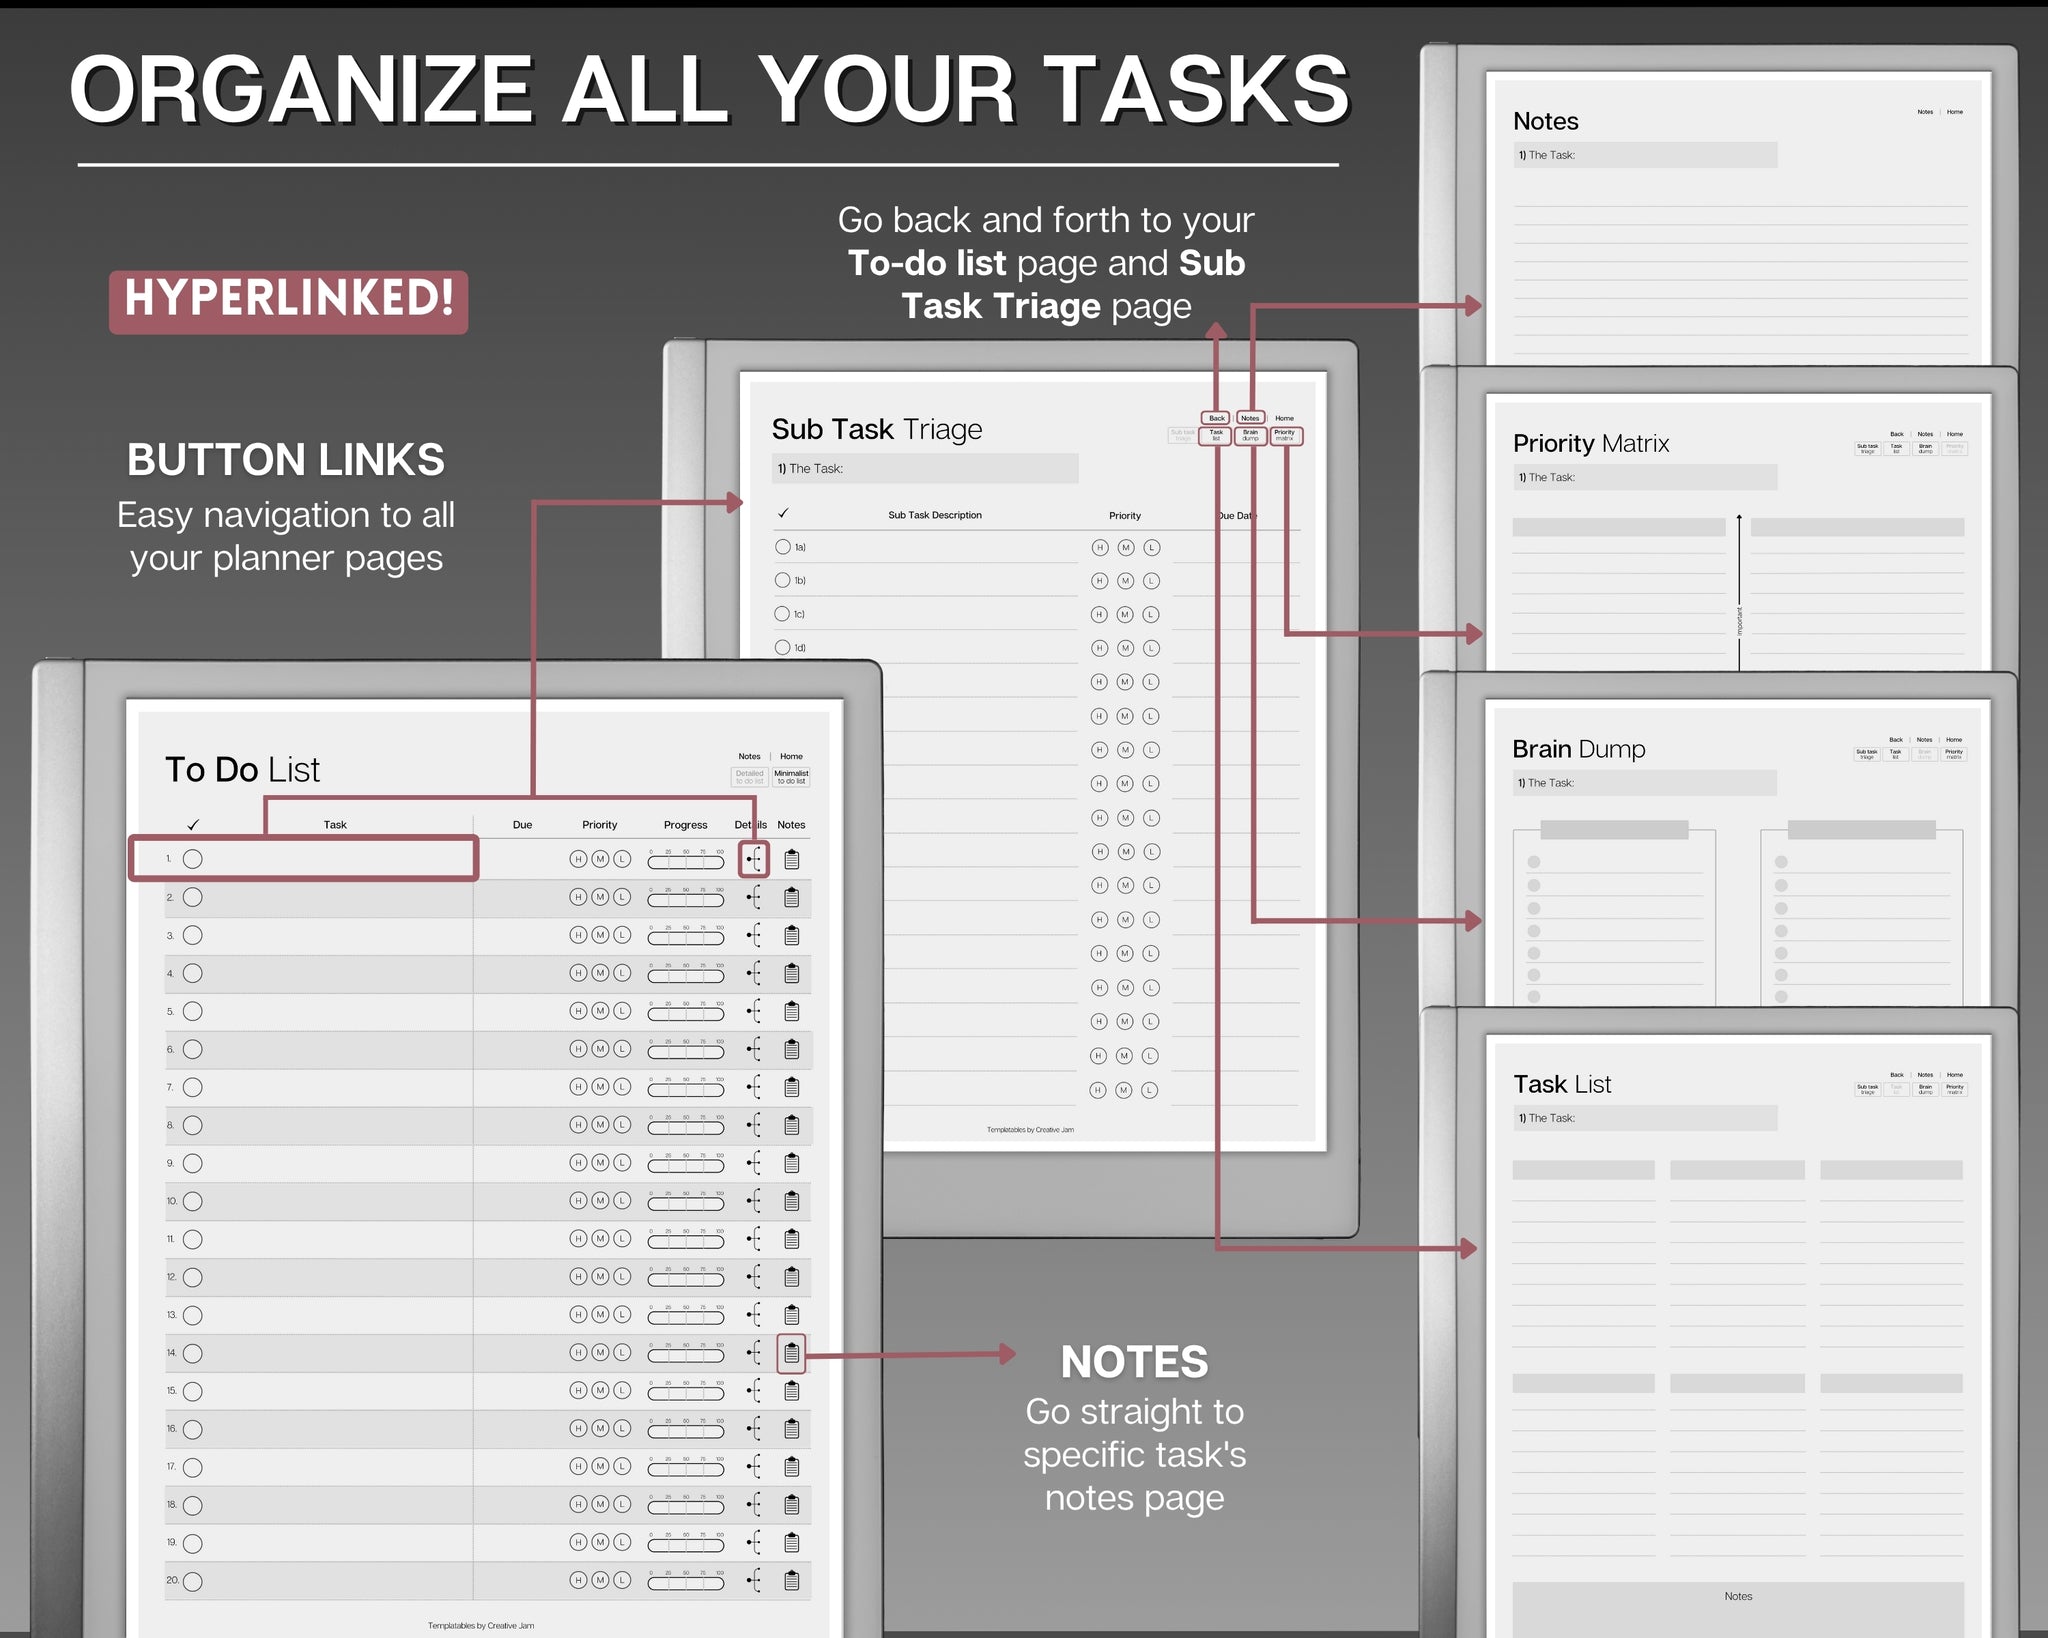The width and height of the screenshot is (2048, 1638).
Task: Click 'The Task' field on Sub Task Triage
Action: tap(924, 468)
